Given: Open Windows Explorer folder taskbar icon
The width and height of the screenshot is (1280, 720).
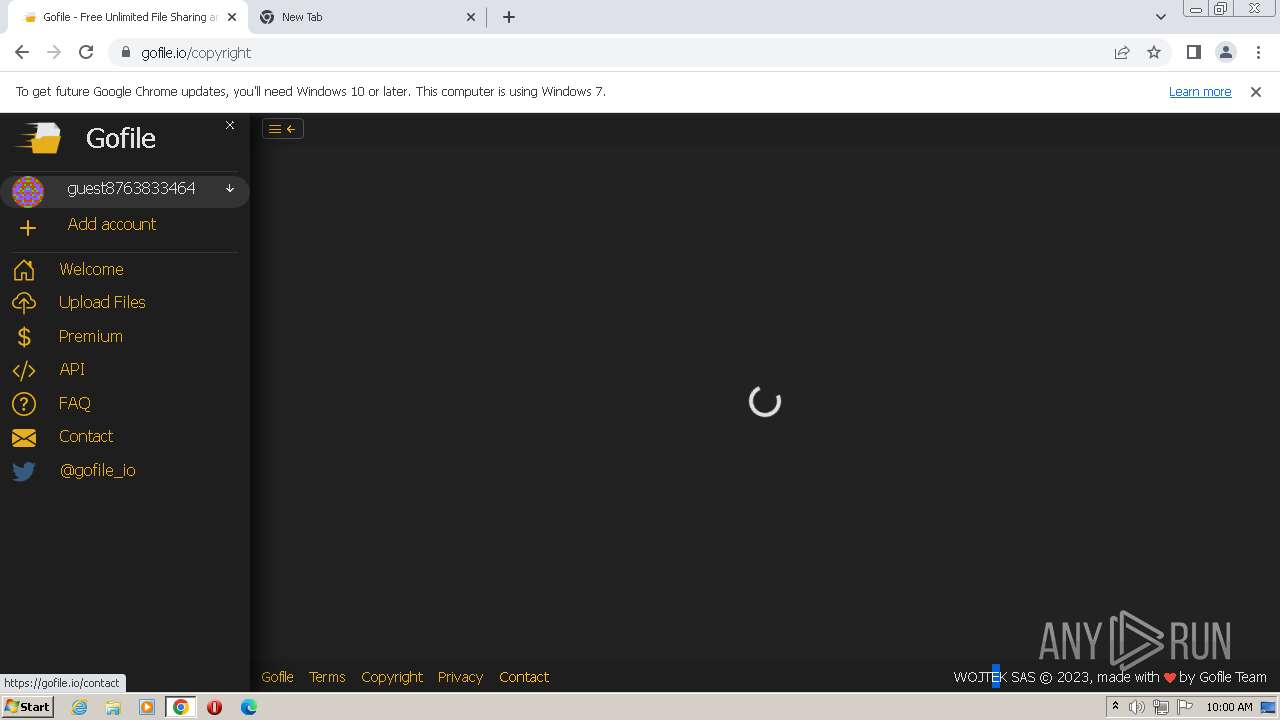Looking at the screenshot, I should [x=113, y=707].
